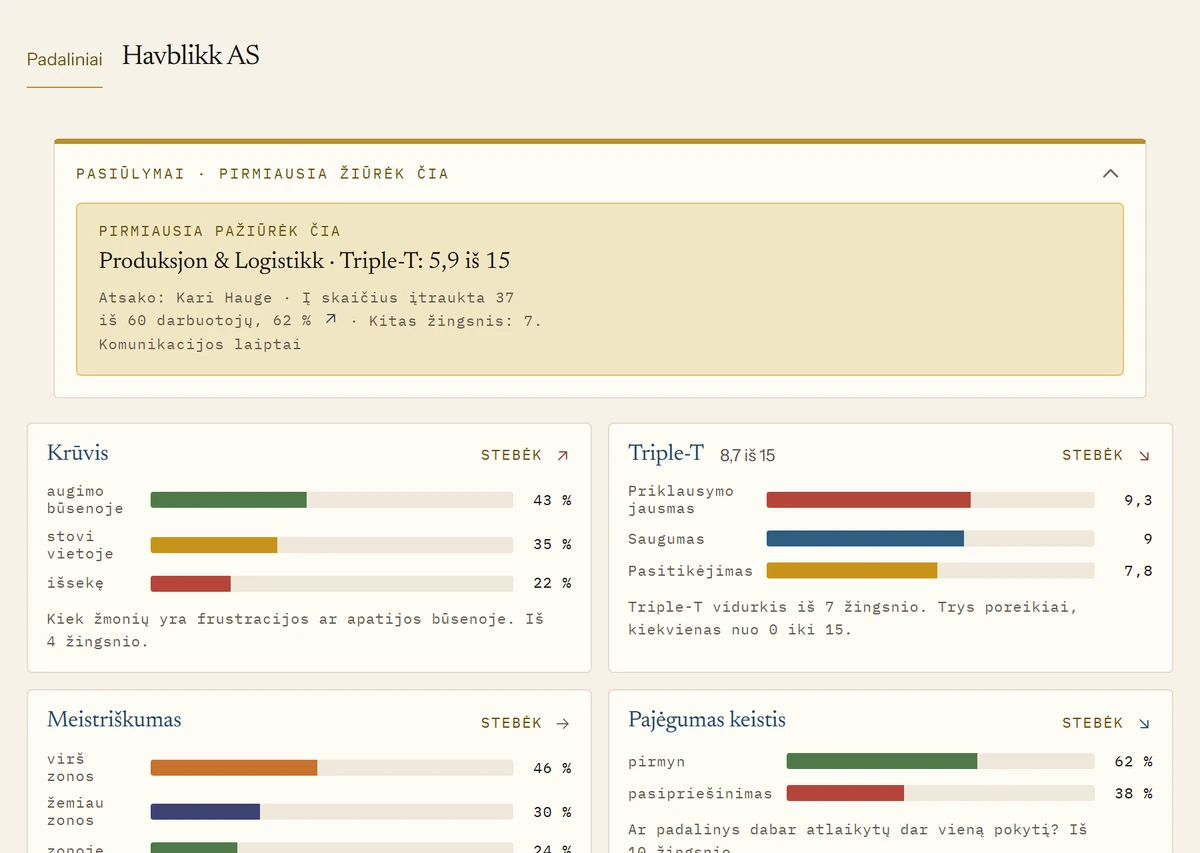Click the "7,8" value
Screen dimensions: 1200x853
[1139, 571]
